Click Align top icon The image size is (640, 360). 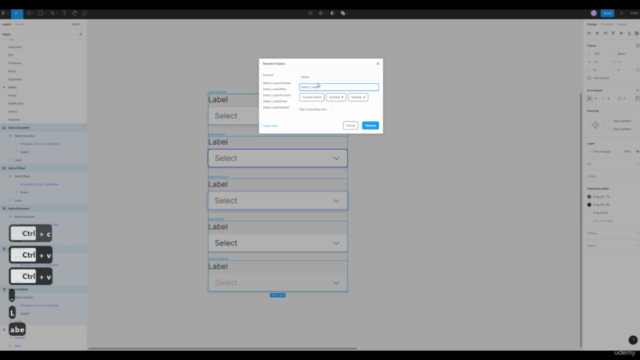coord(613,33)
